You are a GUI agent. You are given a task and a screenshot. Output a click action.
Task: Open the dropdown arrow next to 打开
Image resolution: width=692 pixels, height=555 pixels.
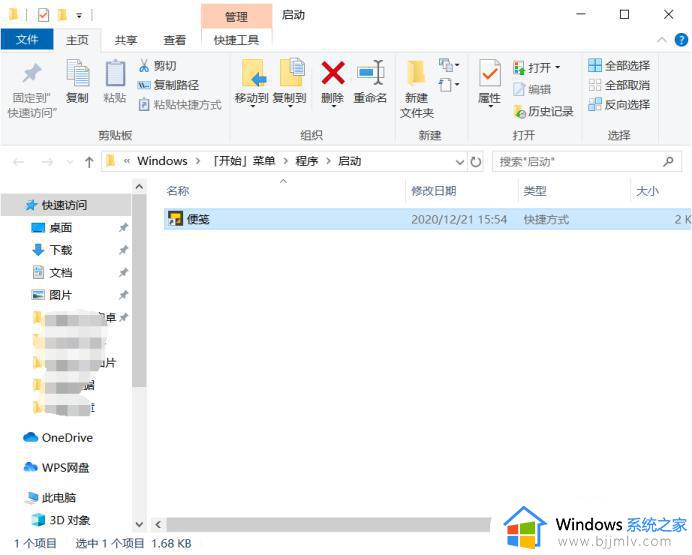pyautogui.click(x=557, y=68)
